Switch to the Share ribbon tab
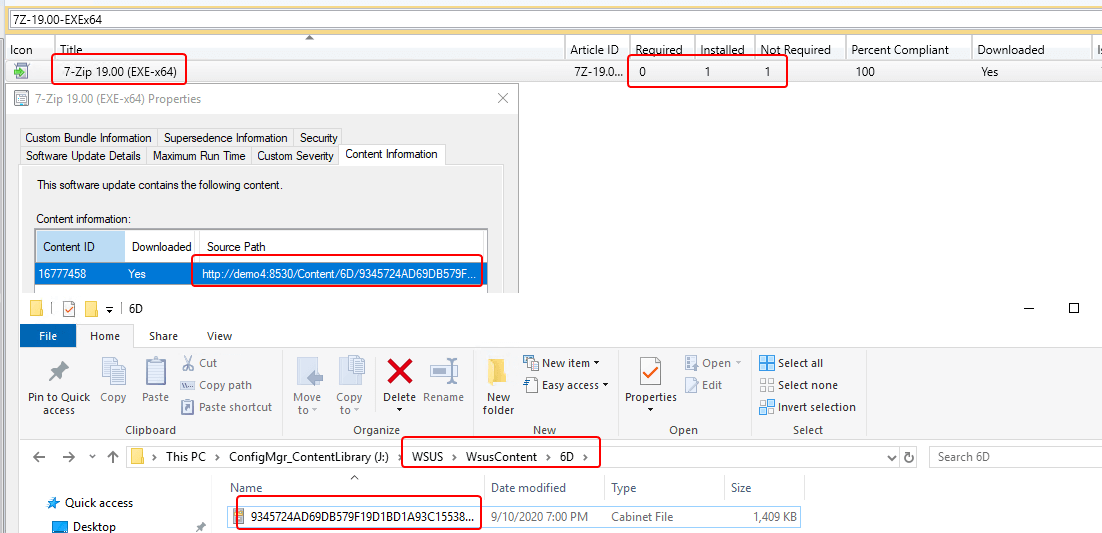This screenshot has height=533, width=1102. click(163, 336)
